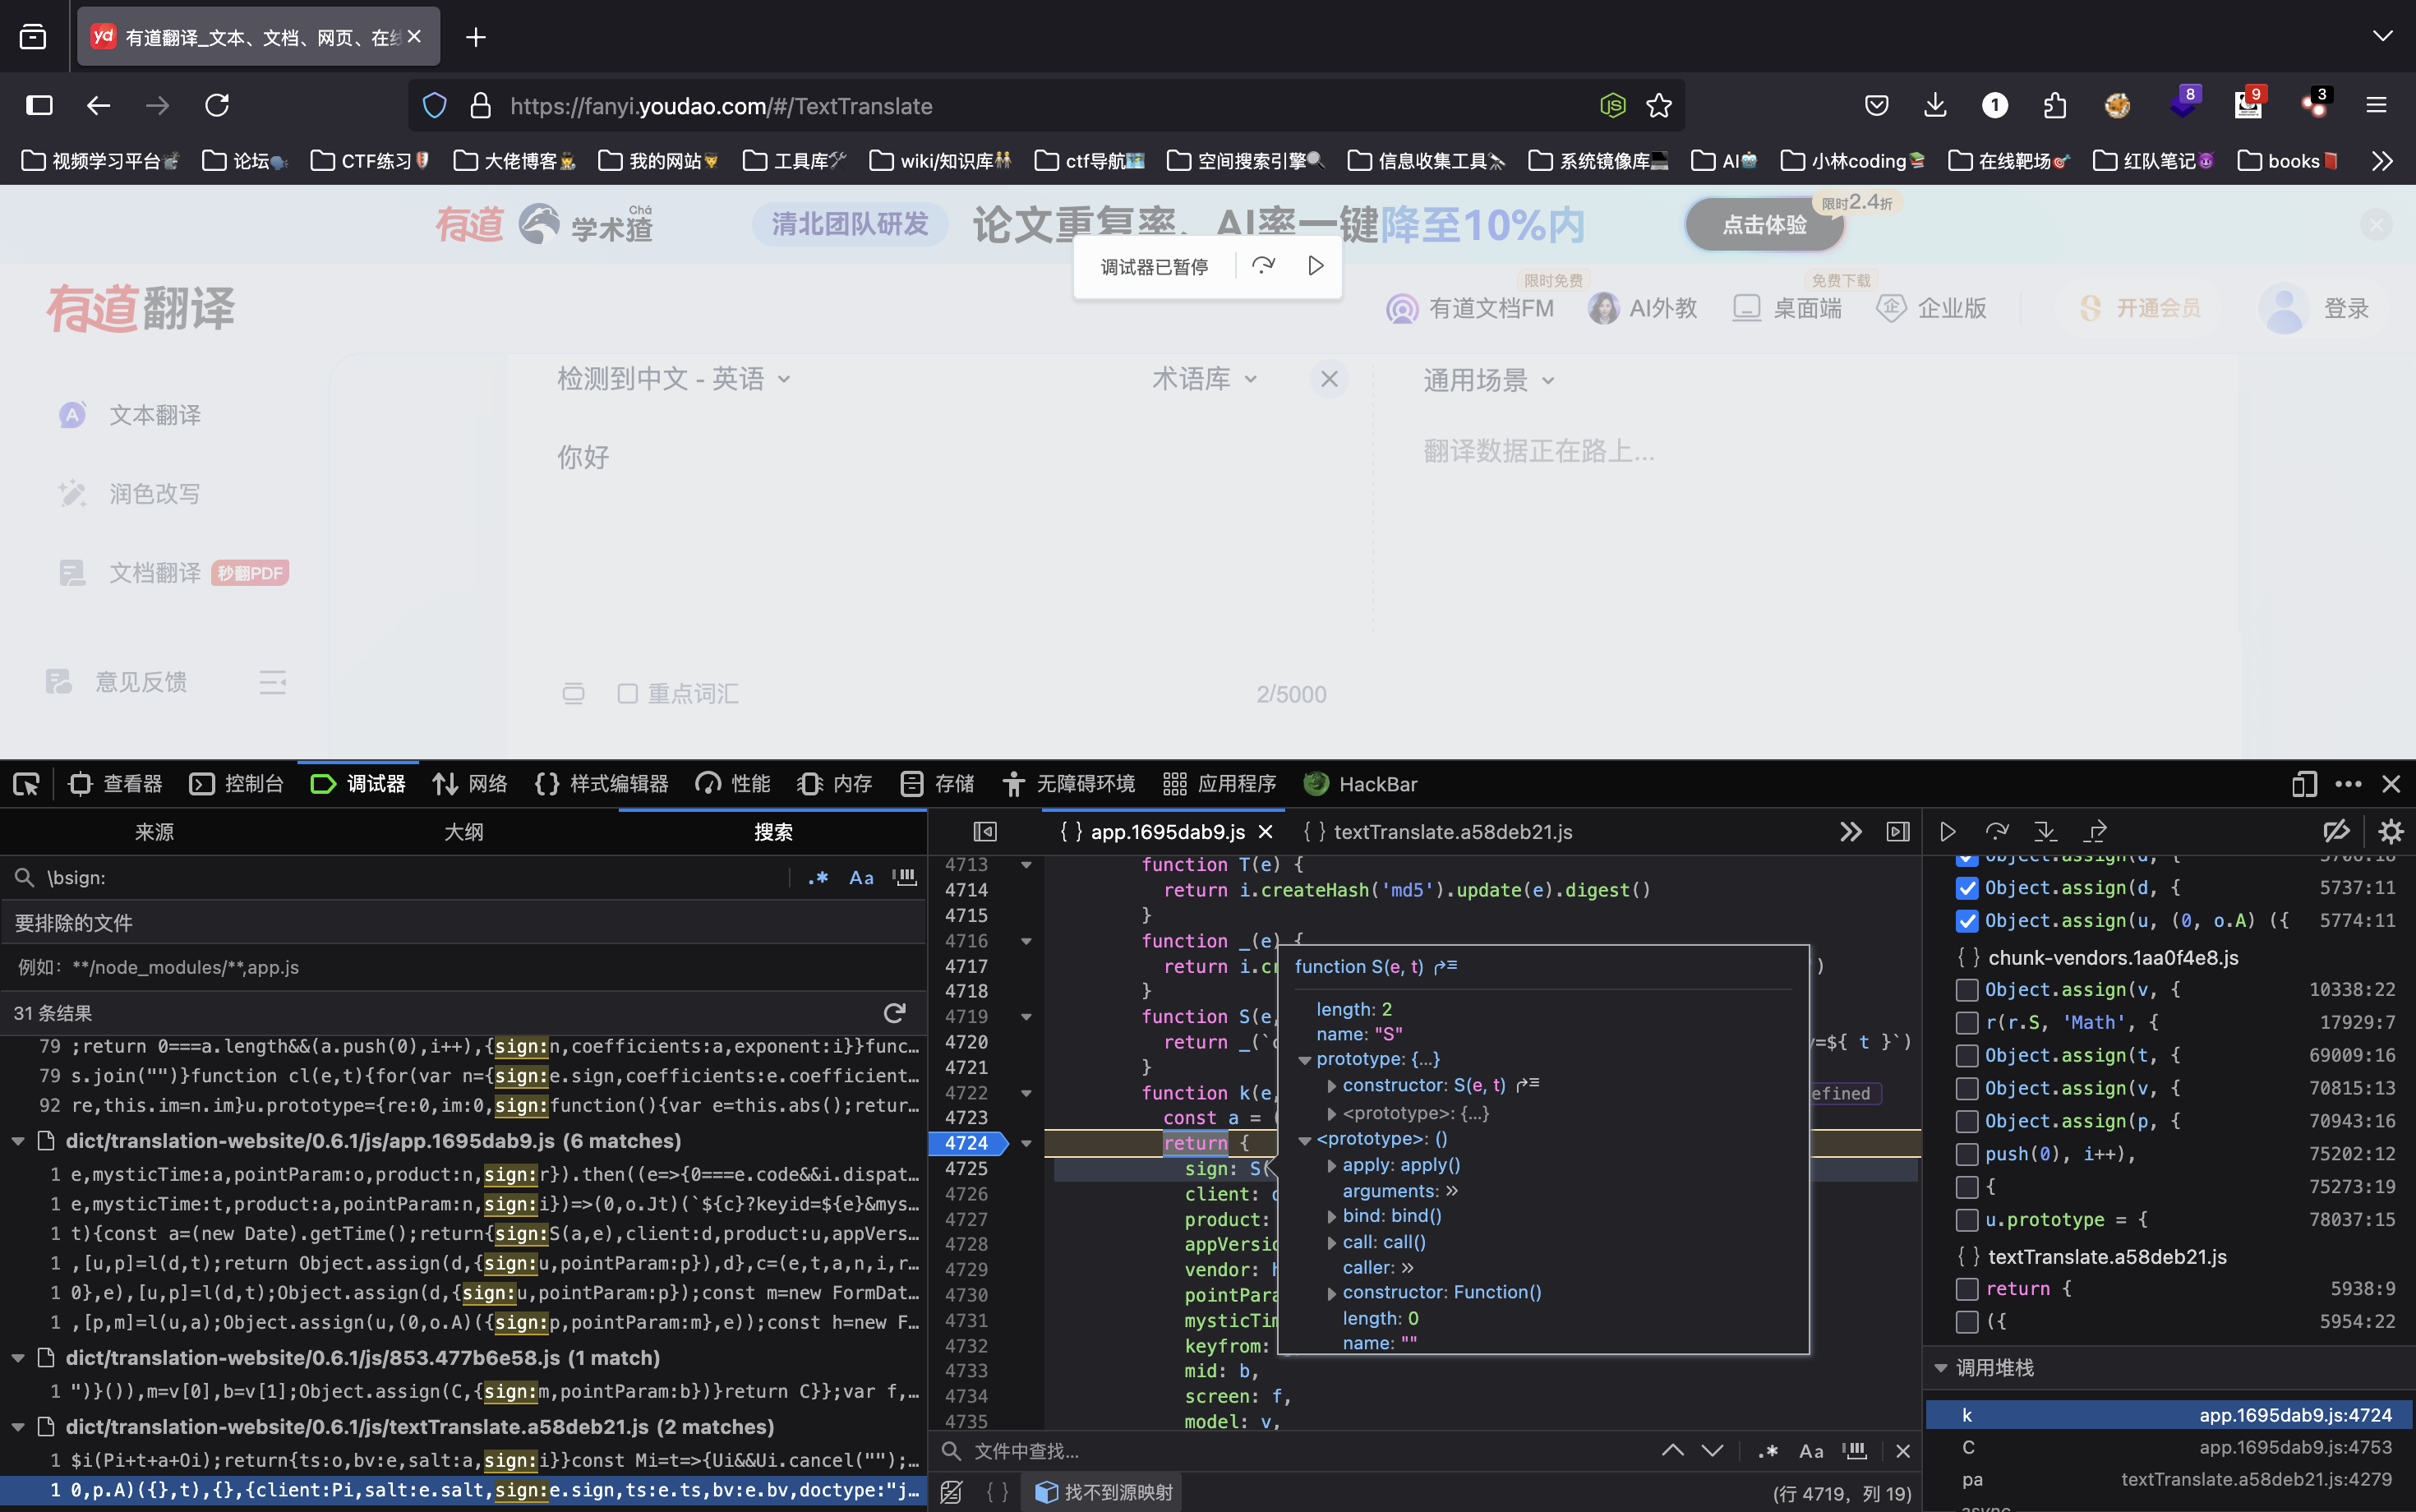Collapse app.1695dab9.js search results group
This screenshot has width=2416, height=1512.
(x=18, y=1141)
